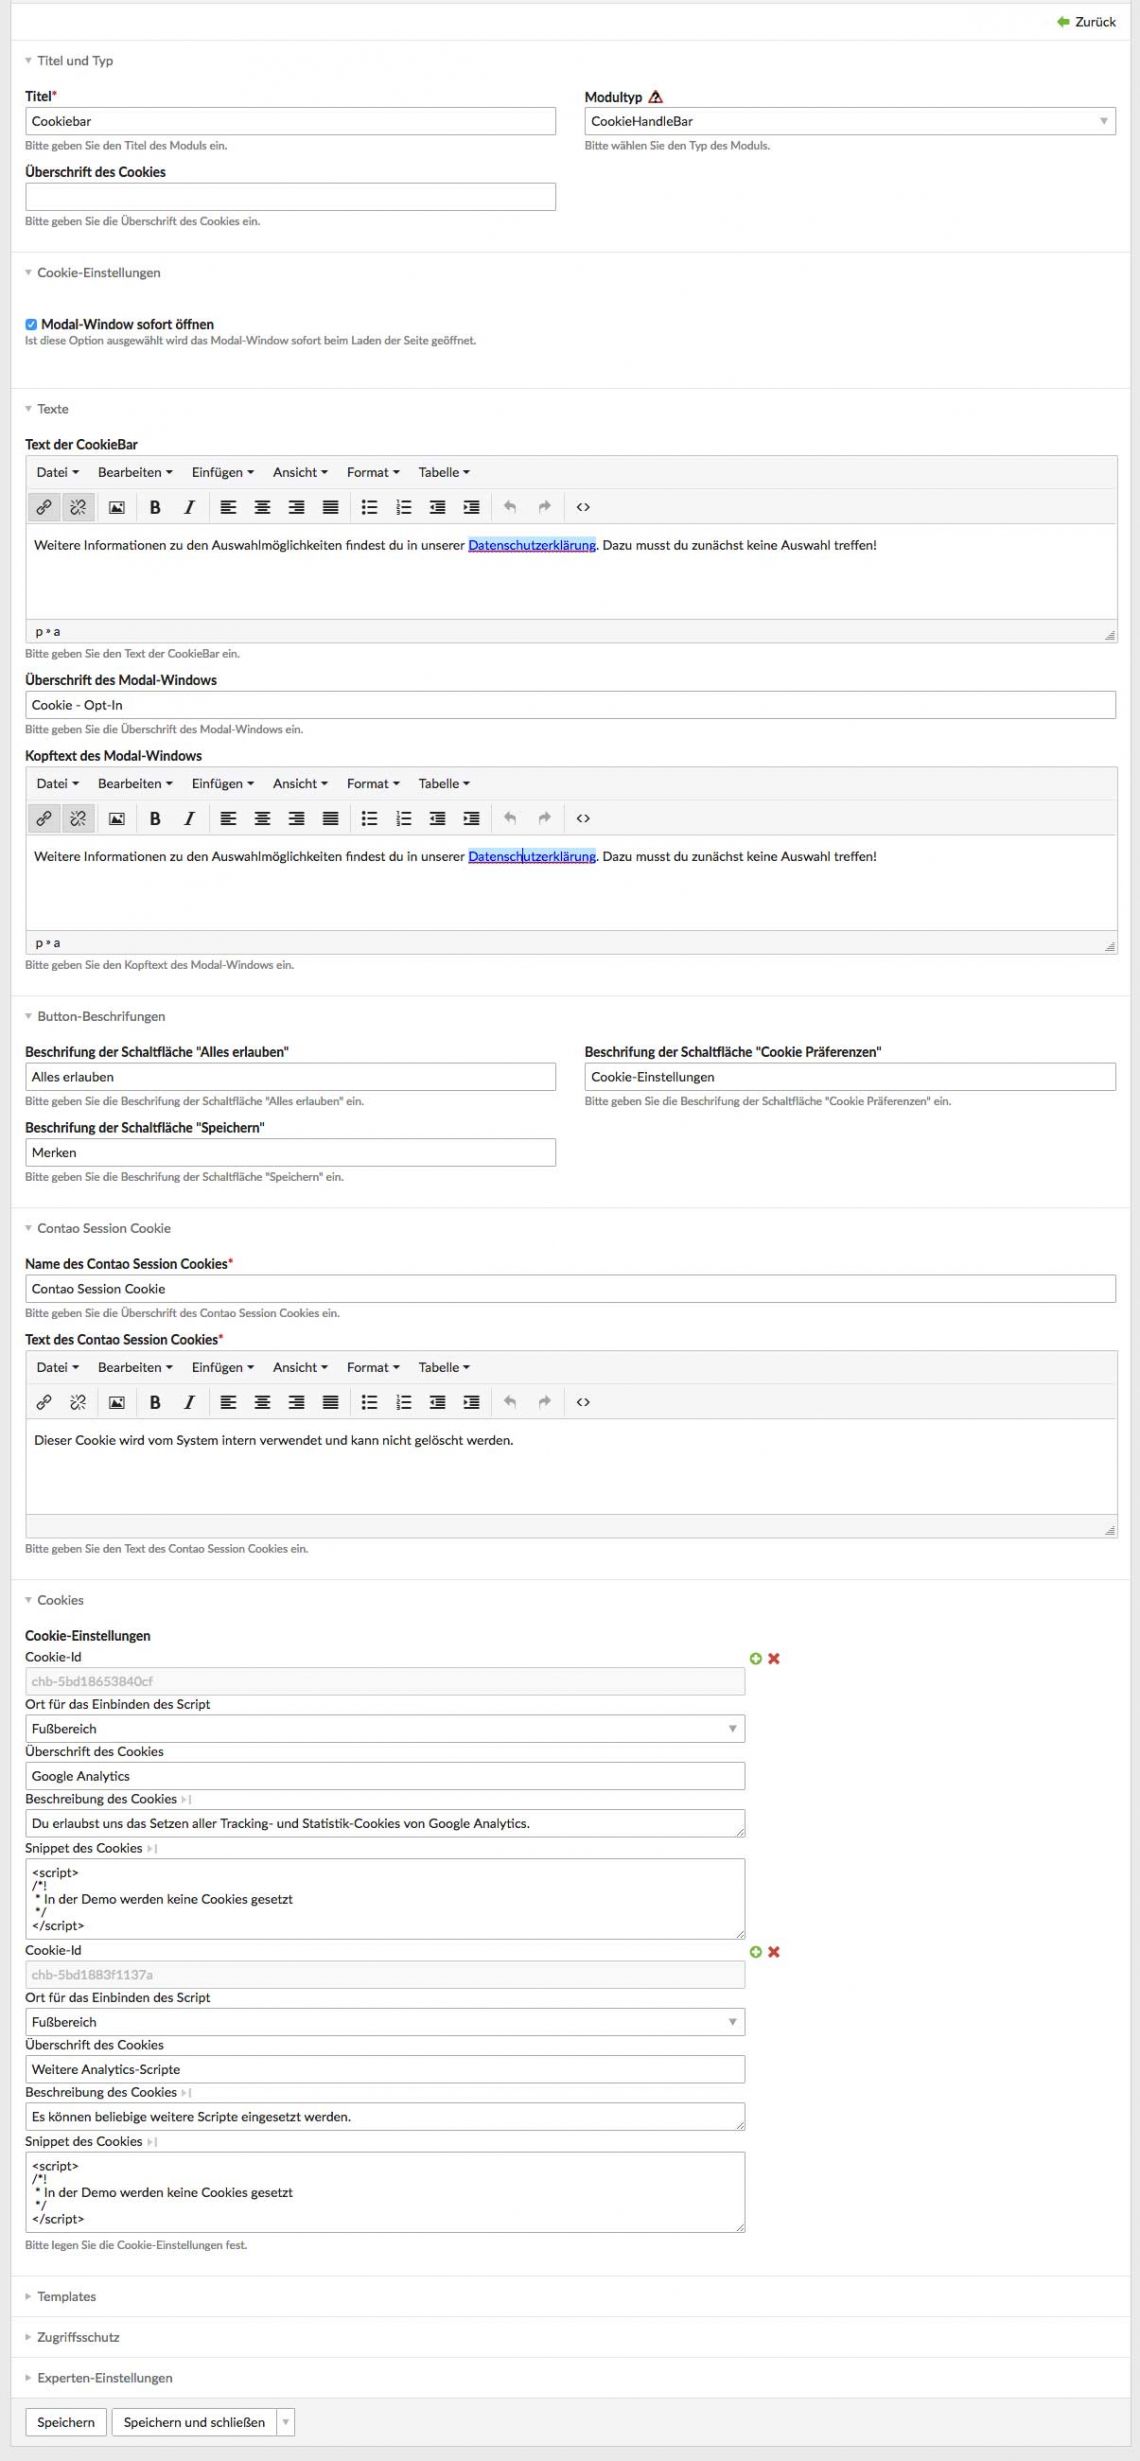This screenshot has height=2461, width=1140.
Task: Expand the Templates section
Action: click(66, 2296)
